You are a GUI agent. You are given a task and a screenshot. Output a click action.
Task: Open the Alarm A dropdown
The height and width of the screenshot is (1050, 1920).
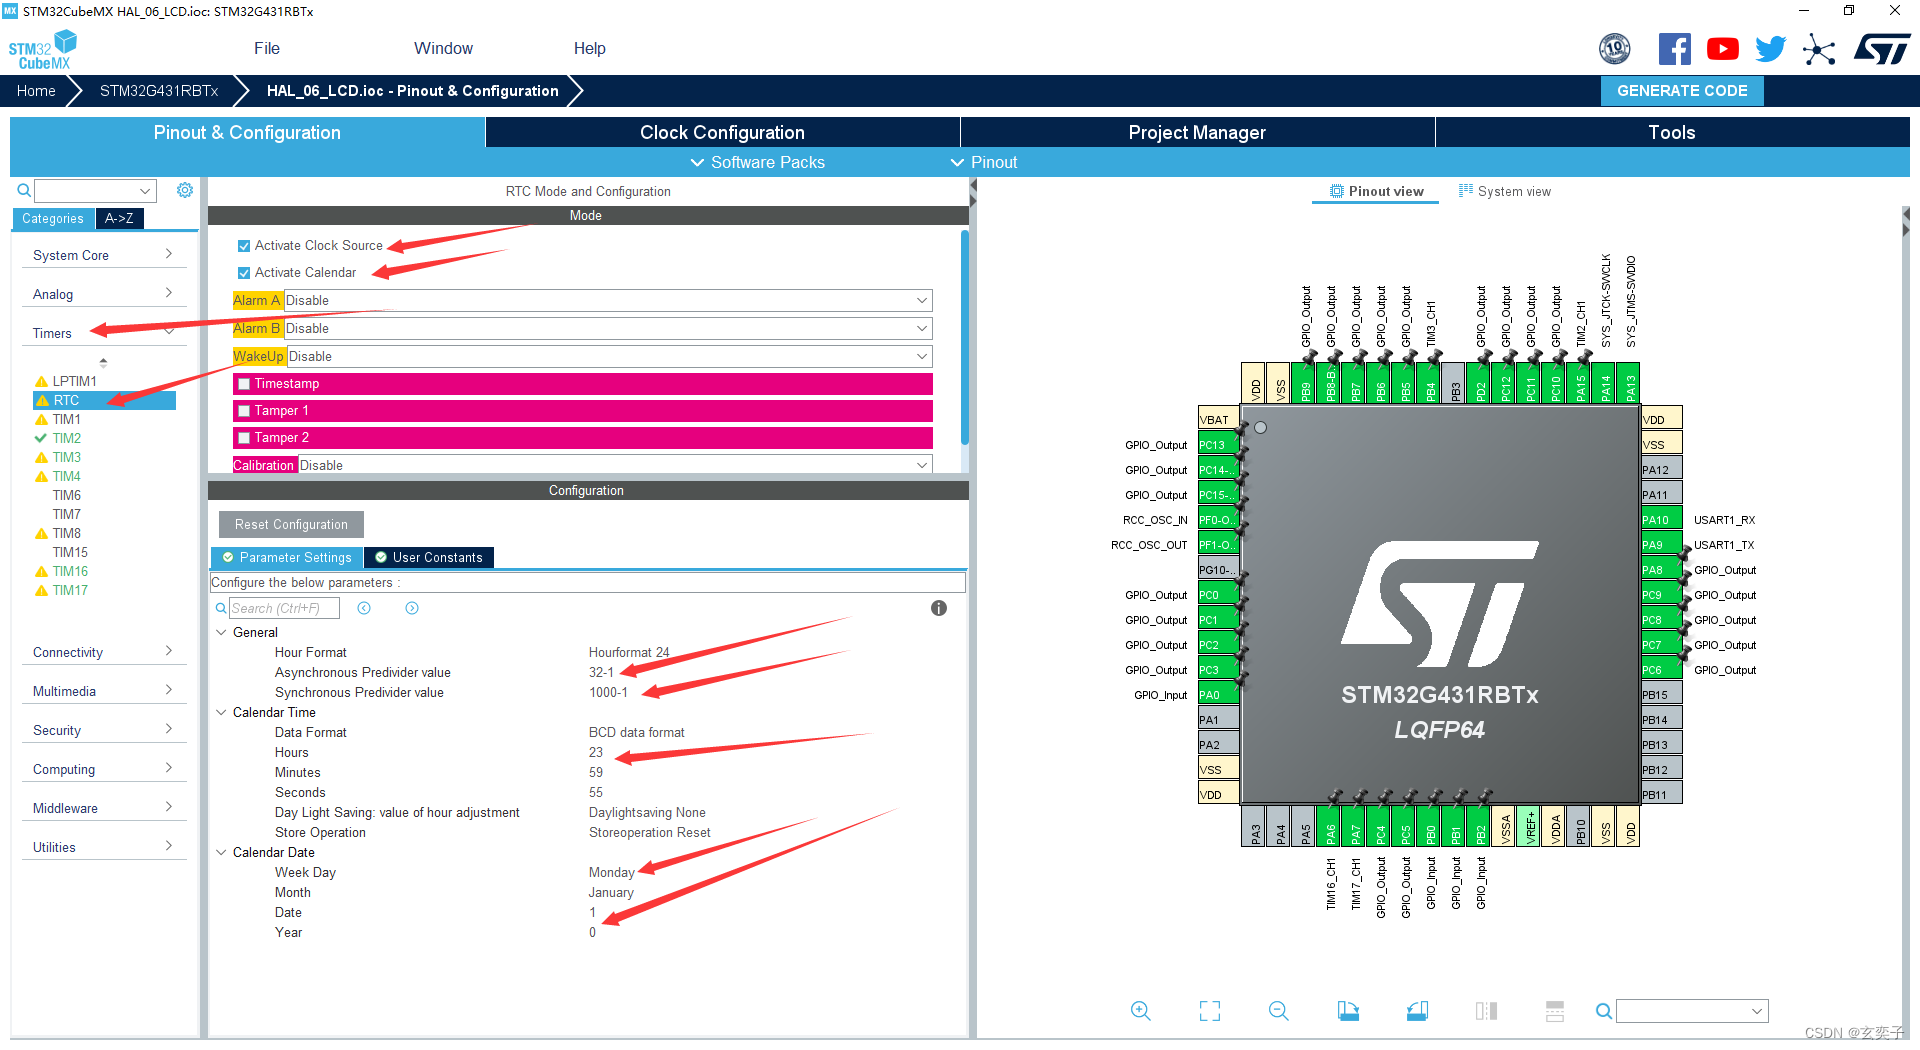(608, 301)
